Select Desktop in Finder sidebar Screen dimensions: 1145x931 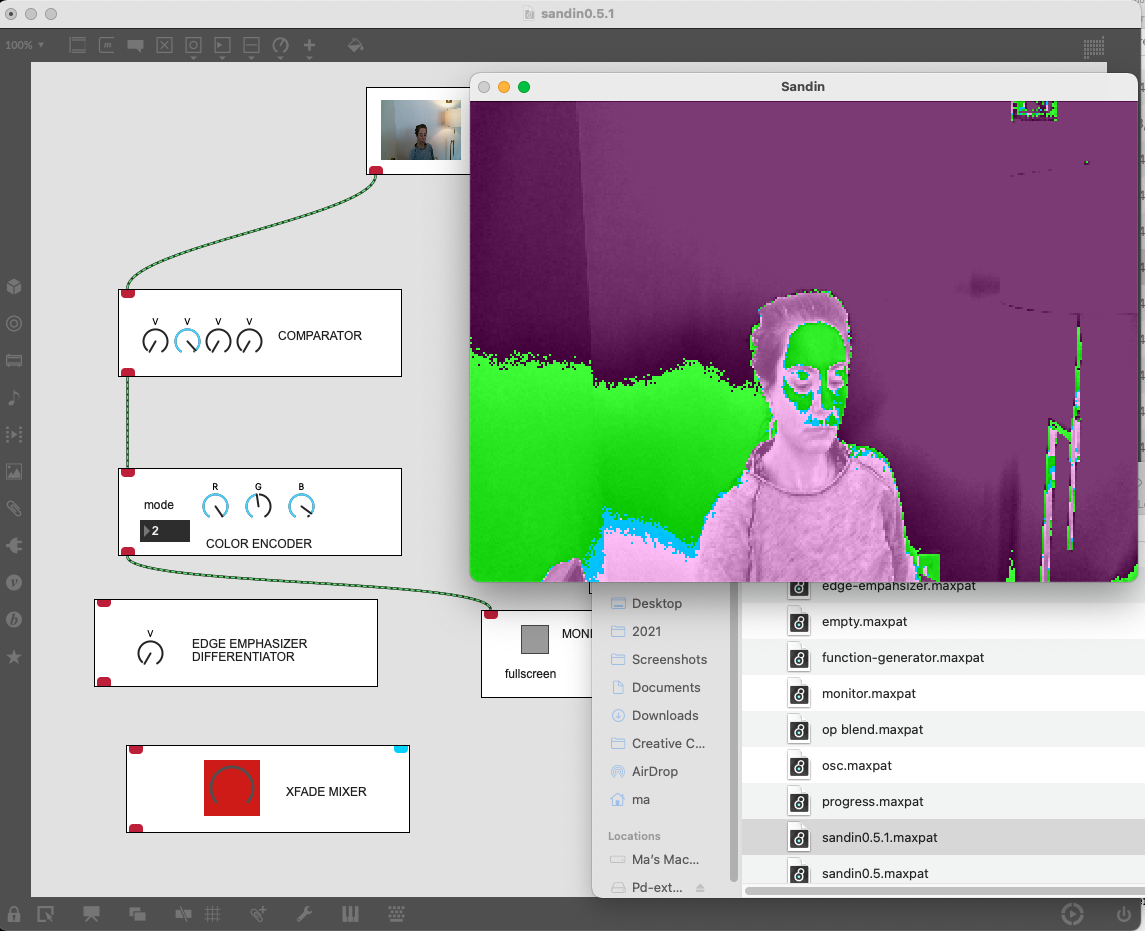[x=656, y=603]
